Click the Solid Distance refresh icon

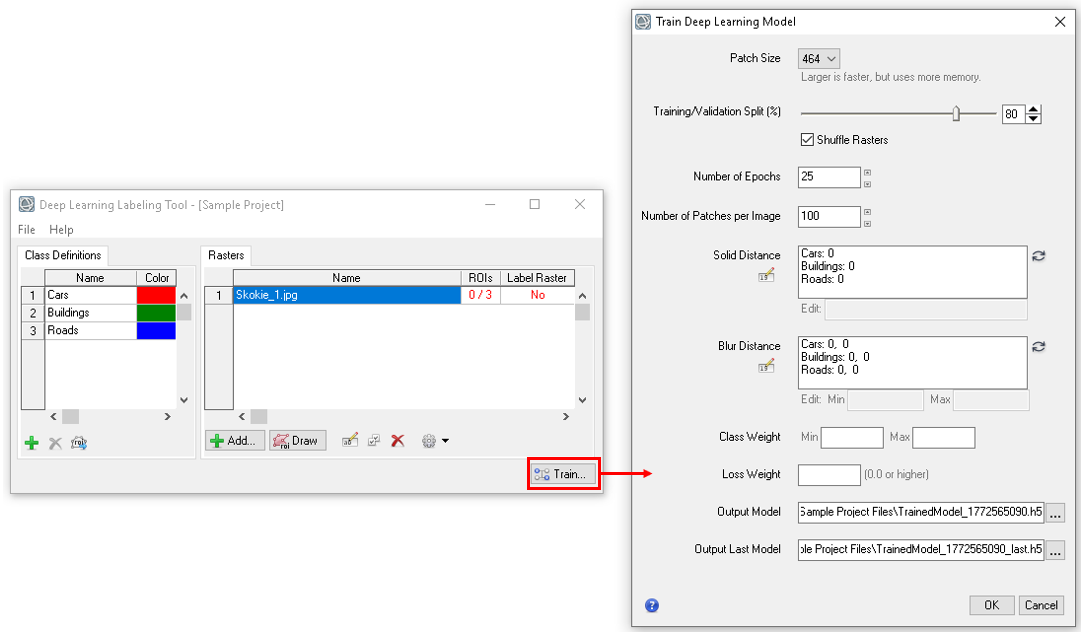click(x=1038, y=256)
